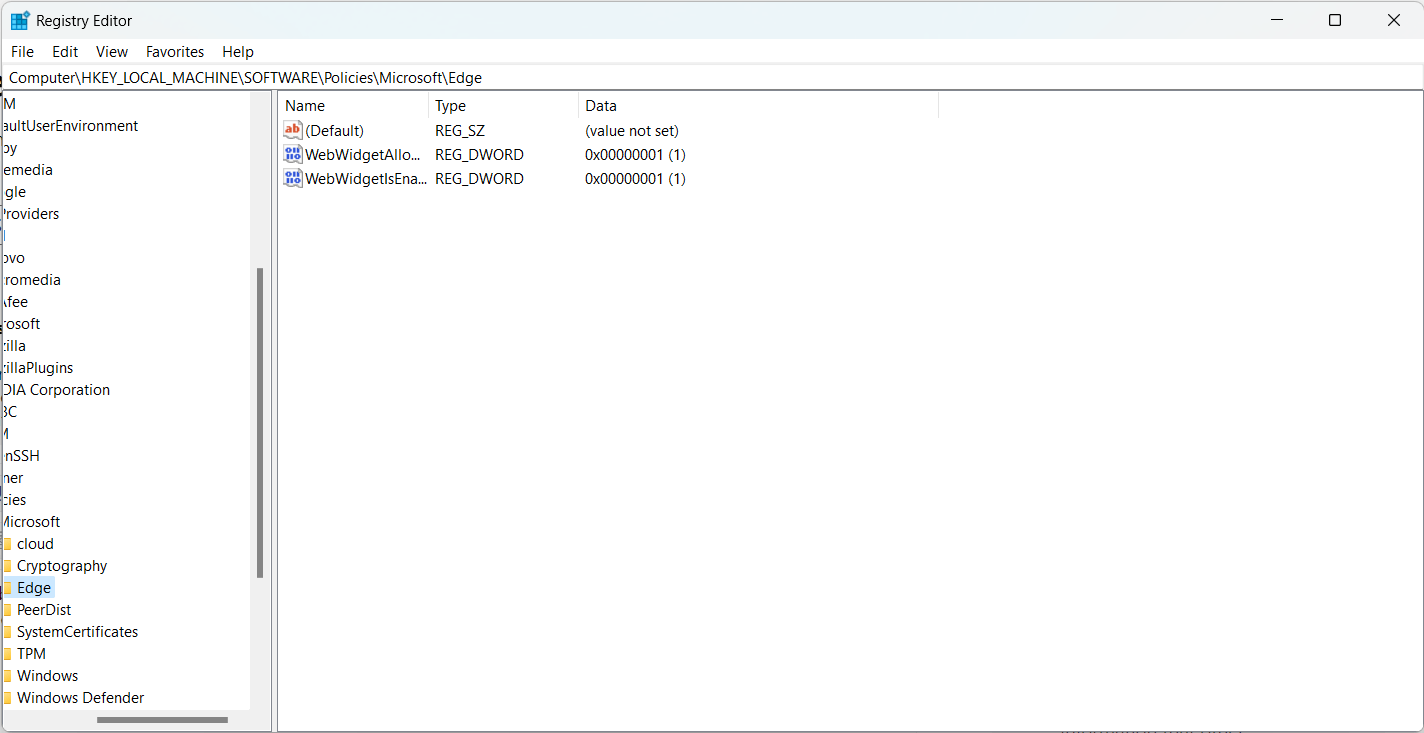Select the aultUserEnvironment key in tree
The height and width of the screenshot is (733, 1424).
69,126
